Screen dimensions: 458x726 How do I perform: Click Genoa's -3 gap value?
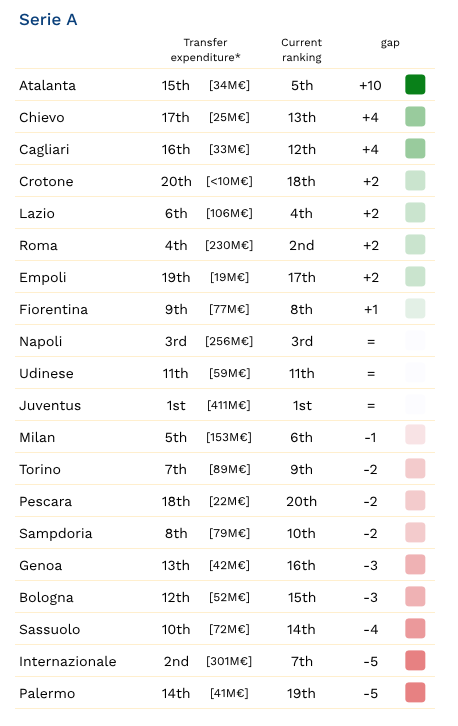click(370, 565)
